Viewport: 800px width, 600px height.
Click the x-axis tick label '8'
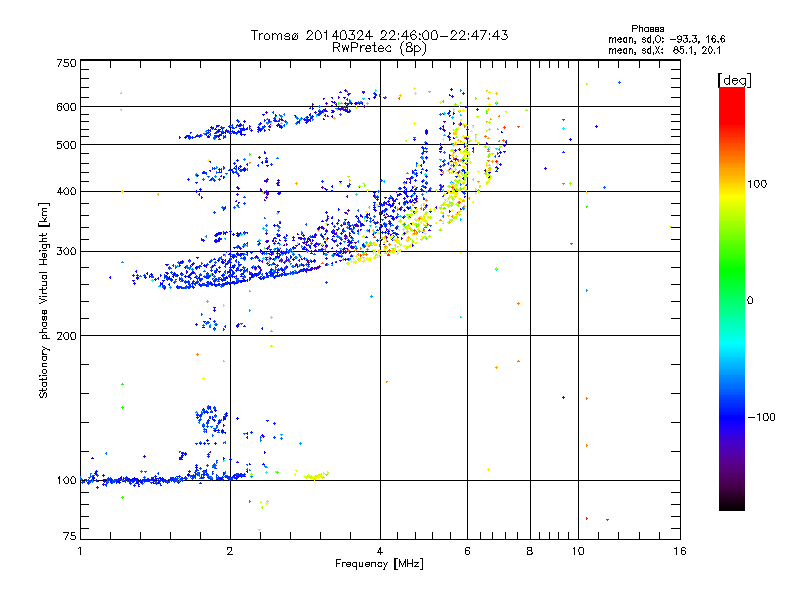point(530,551)
